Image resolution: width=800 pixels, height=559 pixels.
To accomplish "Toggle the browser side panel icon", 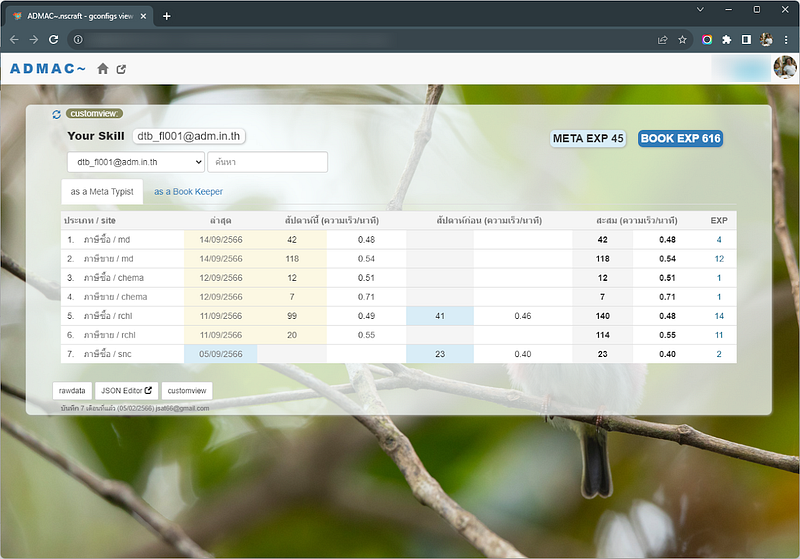I will pos(746,40).
